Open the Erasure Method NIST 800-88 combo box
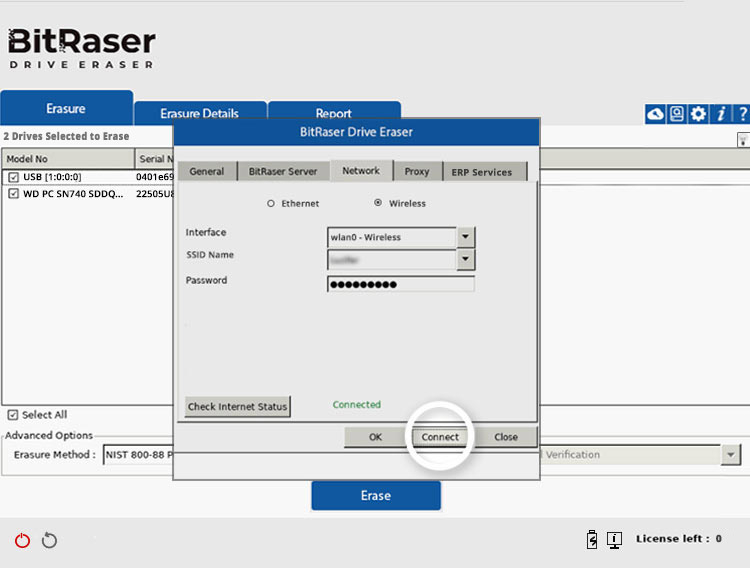 (139, 455)
